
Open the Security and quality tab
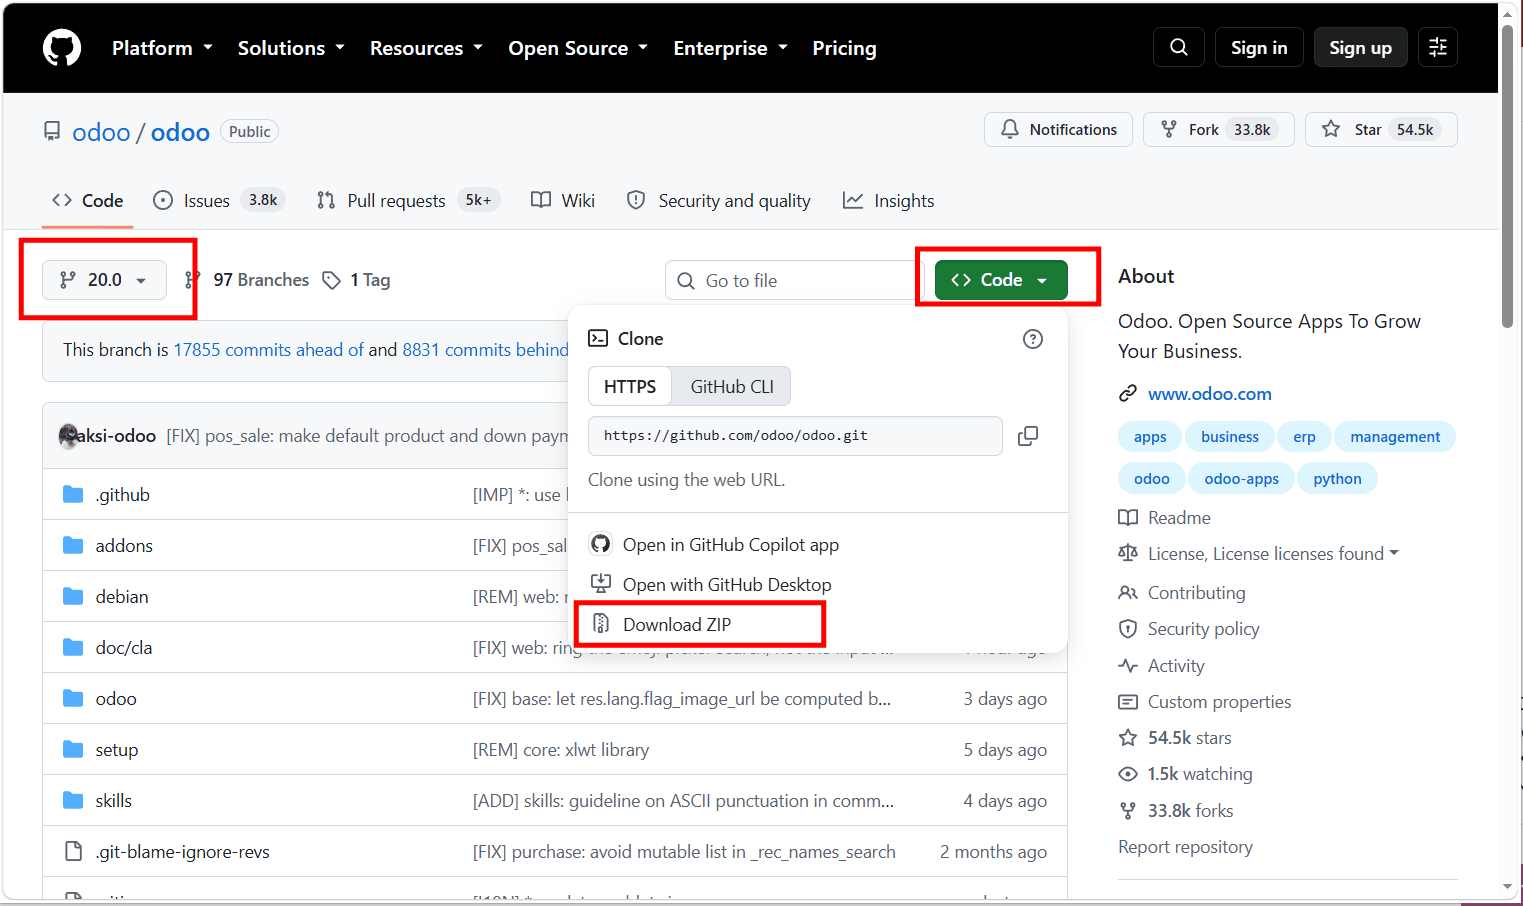(x=719, y=201)
